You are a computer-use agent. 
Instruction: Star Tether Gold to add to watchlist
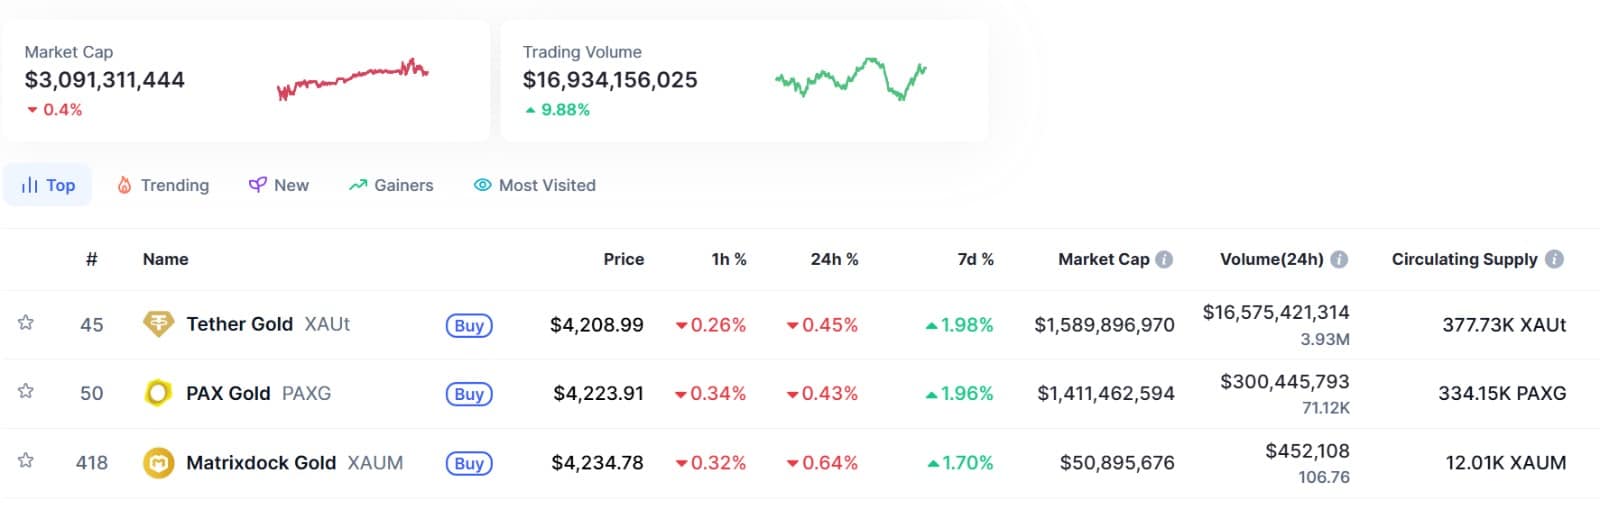(26, 323)
